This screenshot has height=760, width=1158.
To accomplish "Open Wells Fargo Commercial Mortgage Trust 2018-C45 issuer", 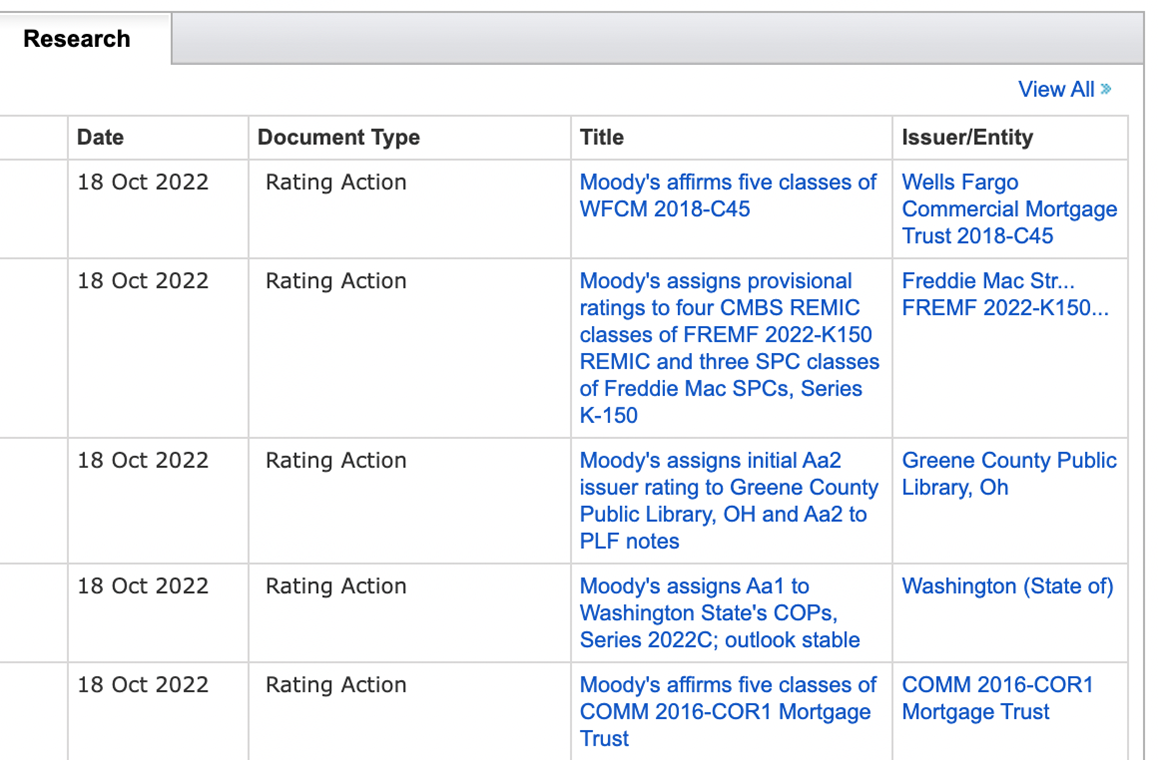I will pyautogui.click(x=1009, y=209).
